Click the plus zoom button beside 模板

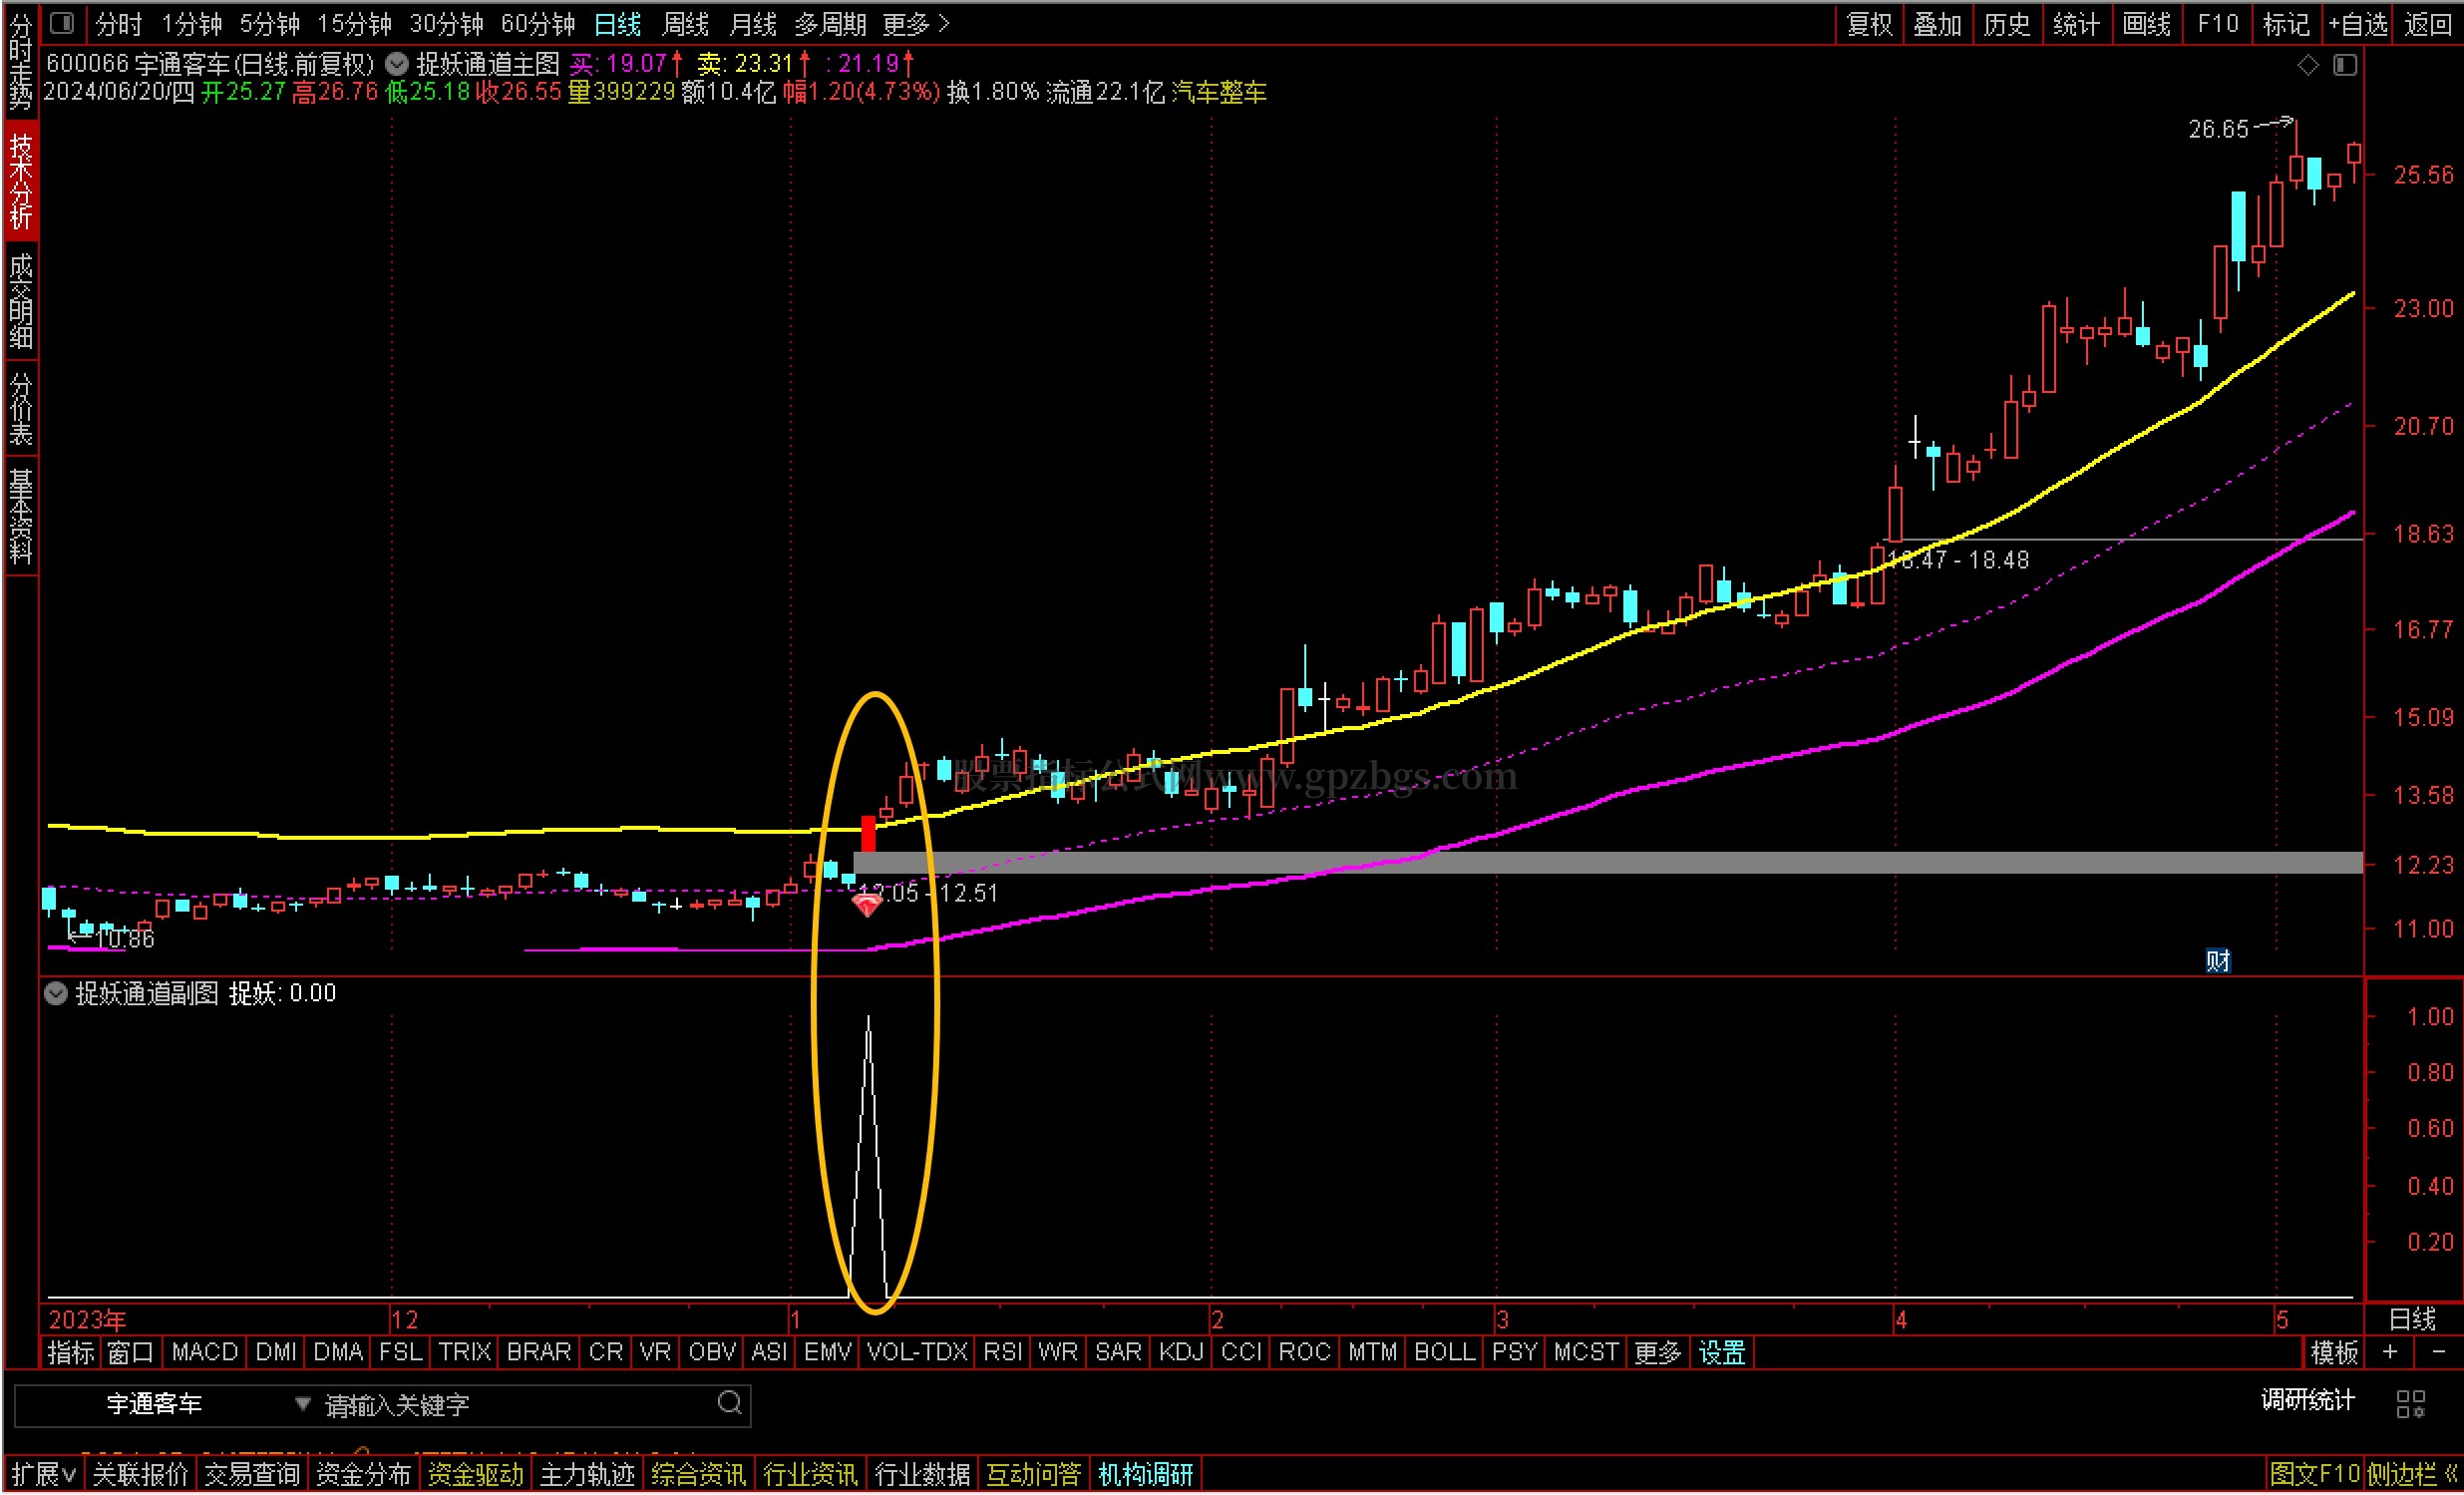click(x=2390, y=1352)
